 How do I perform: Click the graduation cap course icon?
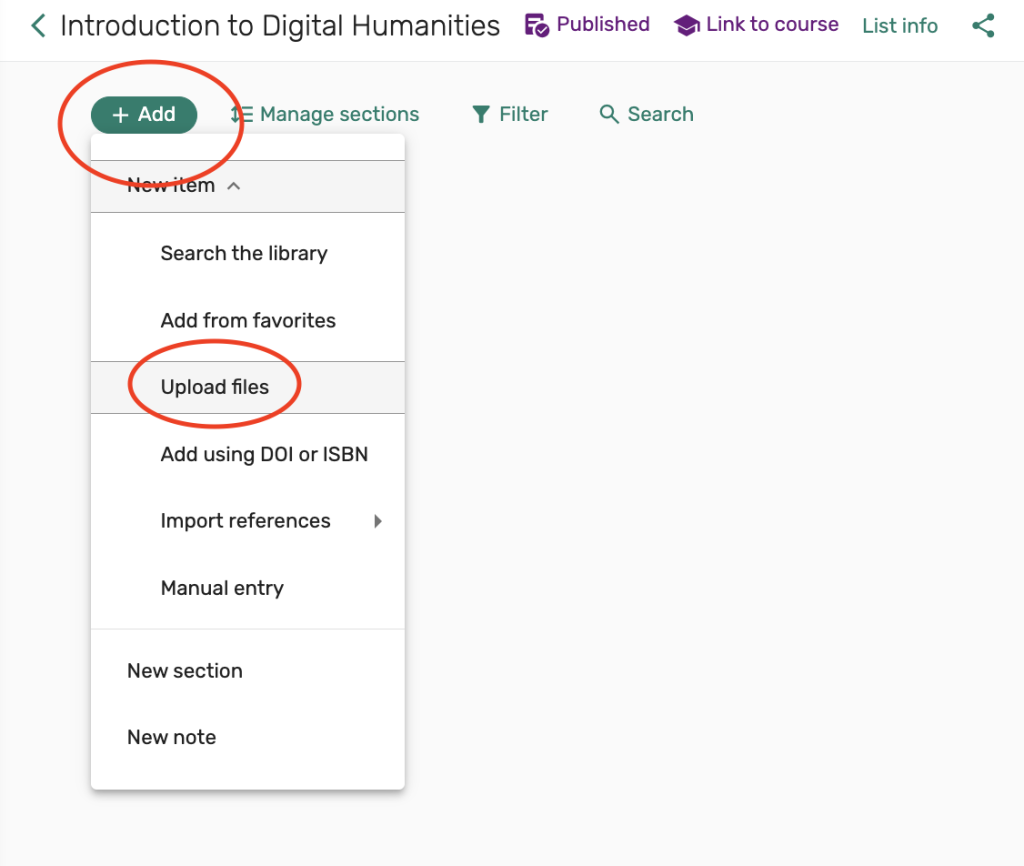pyautogui.click(x=686, y=26)
